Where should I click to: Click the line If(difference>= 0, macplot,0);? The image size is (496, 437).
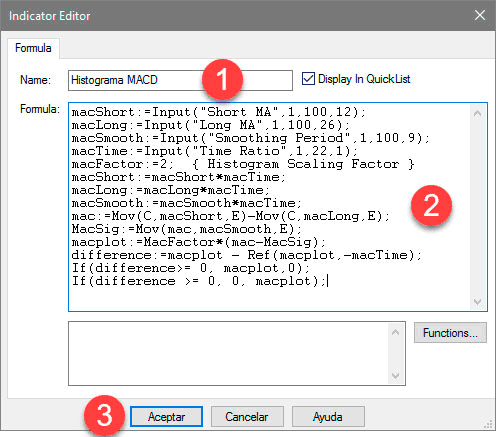tap(191, 268)
